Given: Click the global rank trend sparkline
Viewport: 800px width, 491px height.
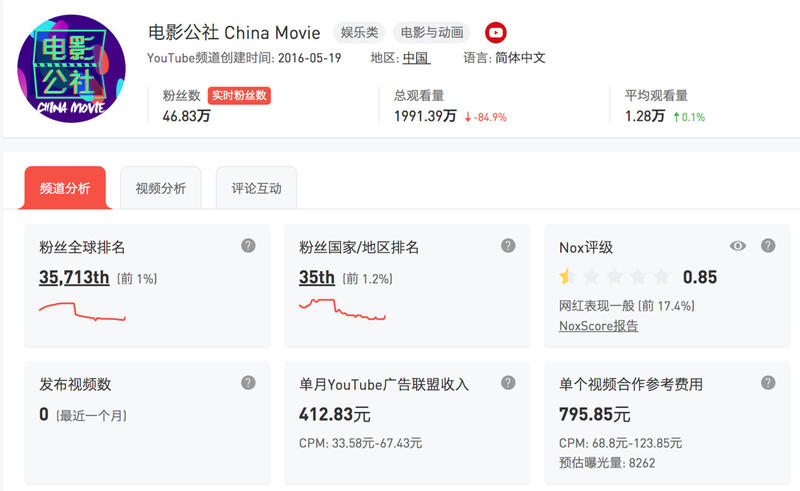Looking at the screenshot, I should (82, 311).
